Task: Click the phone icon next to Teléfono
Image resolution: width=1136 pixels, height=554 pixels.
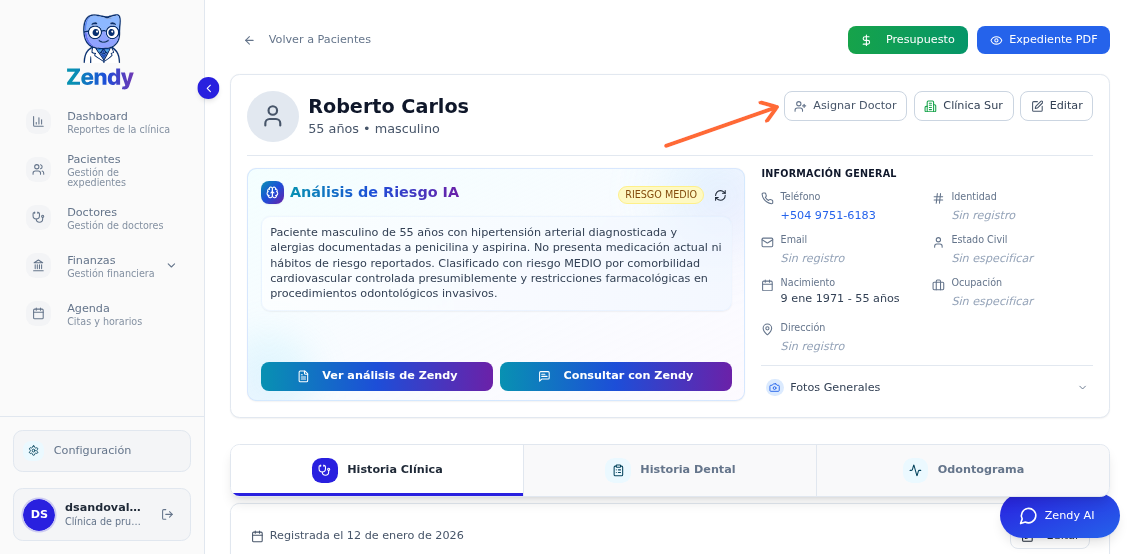Action: (x=767, y=198)
